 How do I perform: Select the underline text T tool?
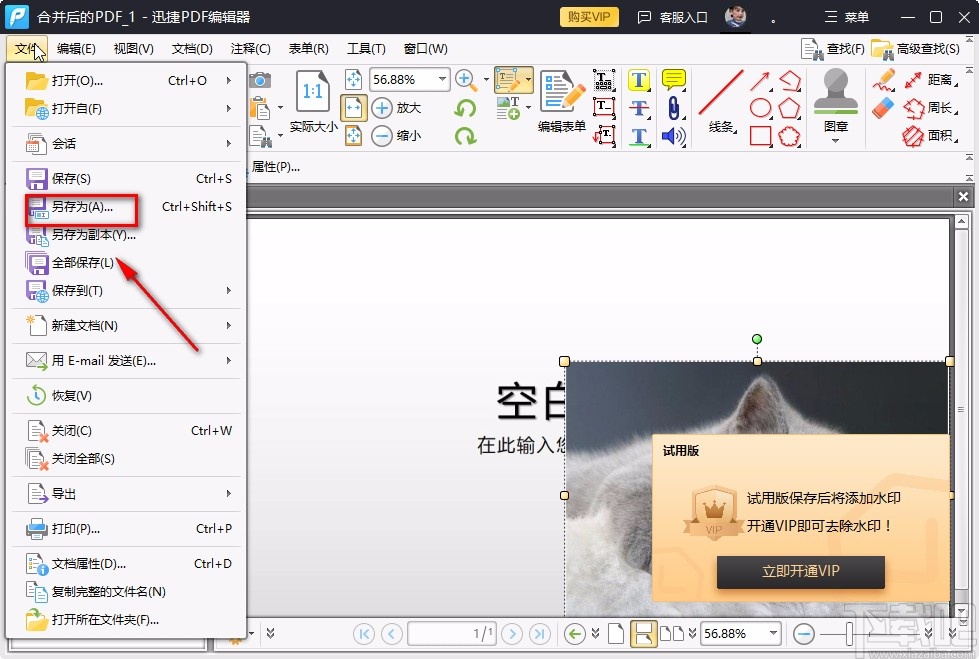(x=639, y=136)
